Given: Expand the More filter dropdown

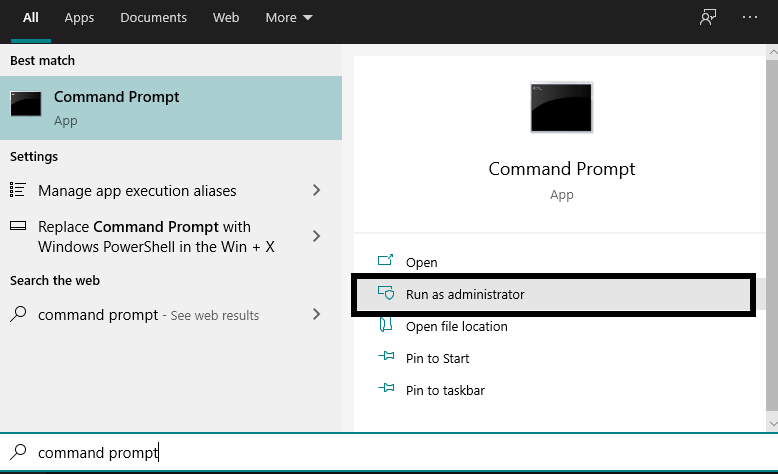Looking at the screenshot, I should pos(289,18).
